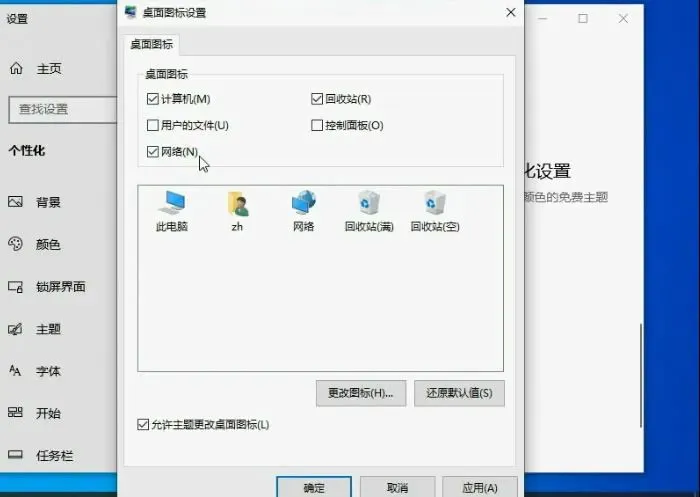Maximize the Settings window
This screenshot has height=497, width=700.
pos(583,18)
